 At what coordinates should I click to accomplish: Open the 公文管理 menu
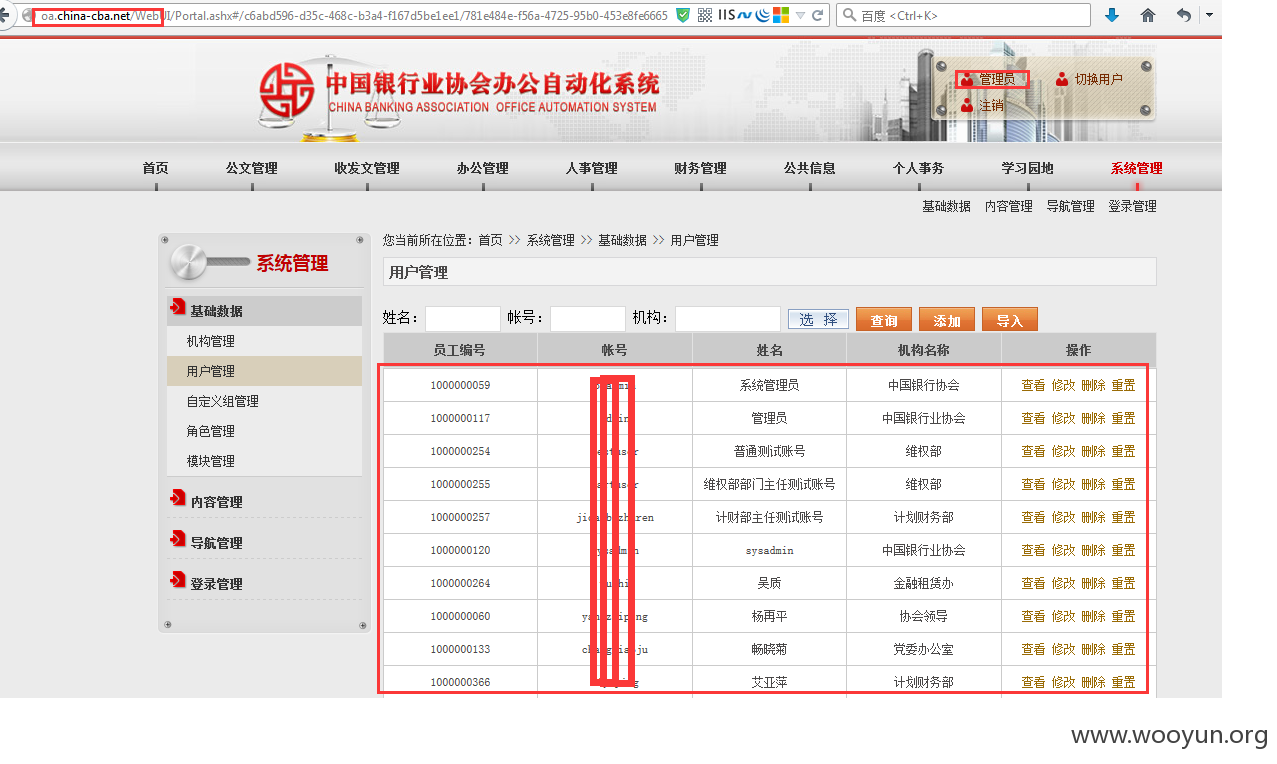point(251,168)
